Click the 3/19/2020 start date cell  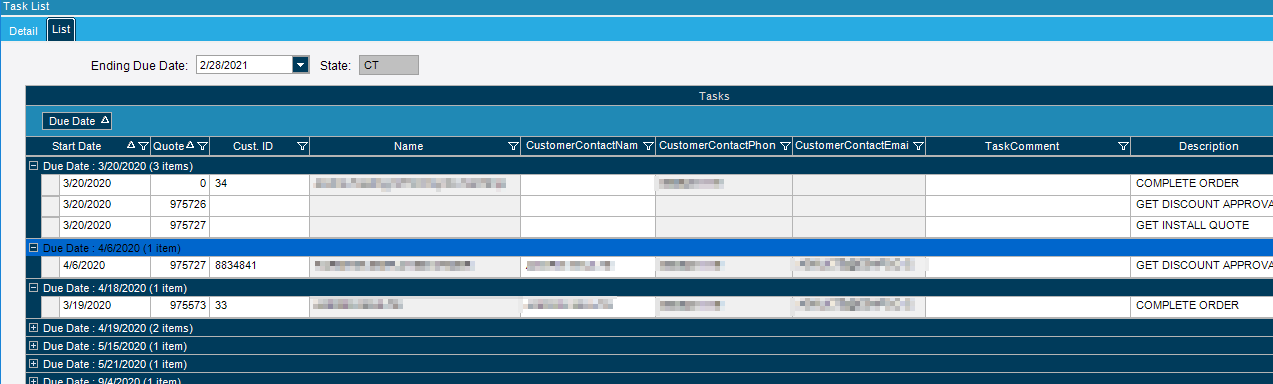pyautogui.click(x=106, y=306)
